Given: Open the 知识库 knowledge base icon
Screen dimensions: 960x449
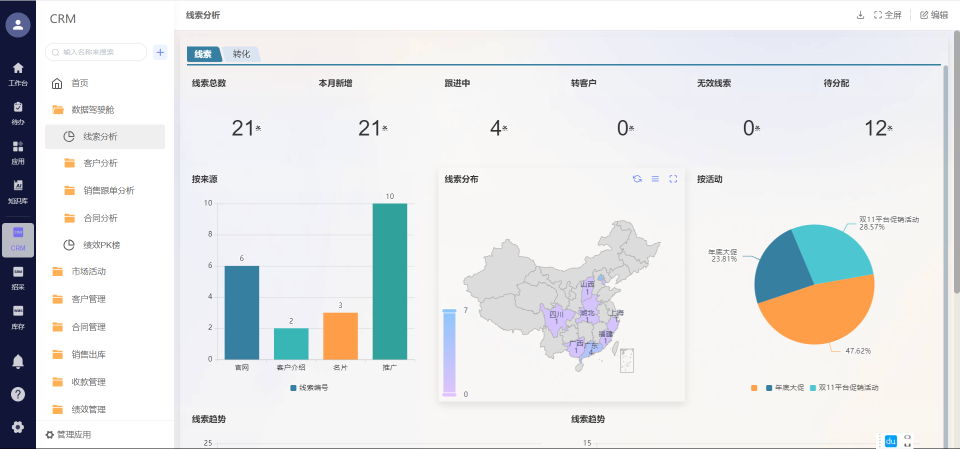Looking at the screenshot, I should [x=18, y=190].
